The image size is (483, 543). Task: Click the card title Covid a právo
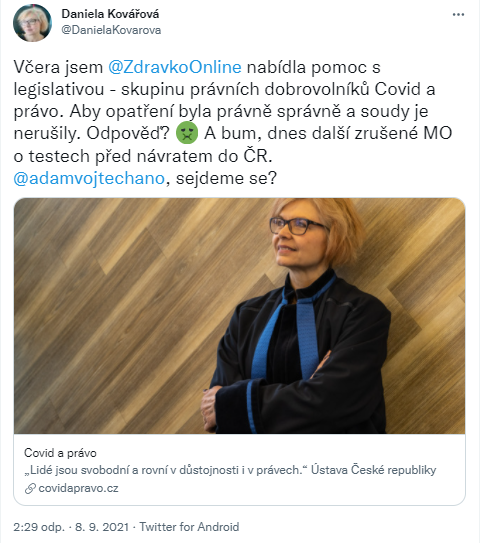(60, 453)
